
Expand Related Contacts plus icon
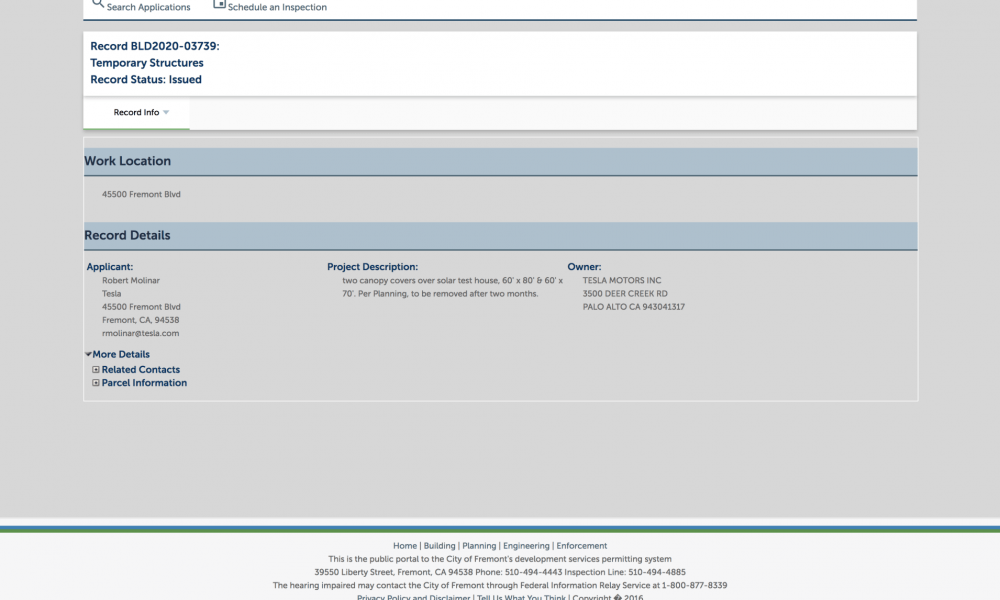tap(96, 370)
